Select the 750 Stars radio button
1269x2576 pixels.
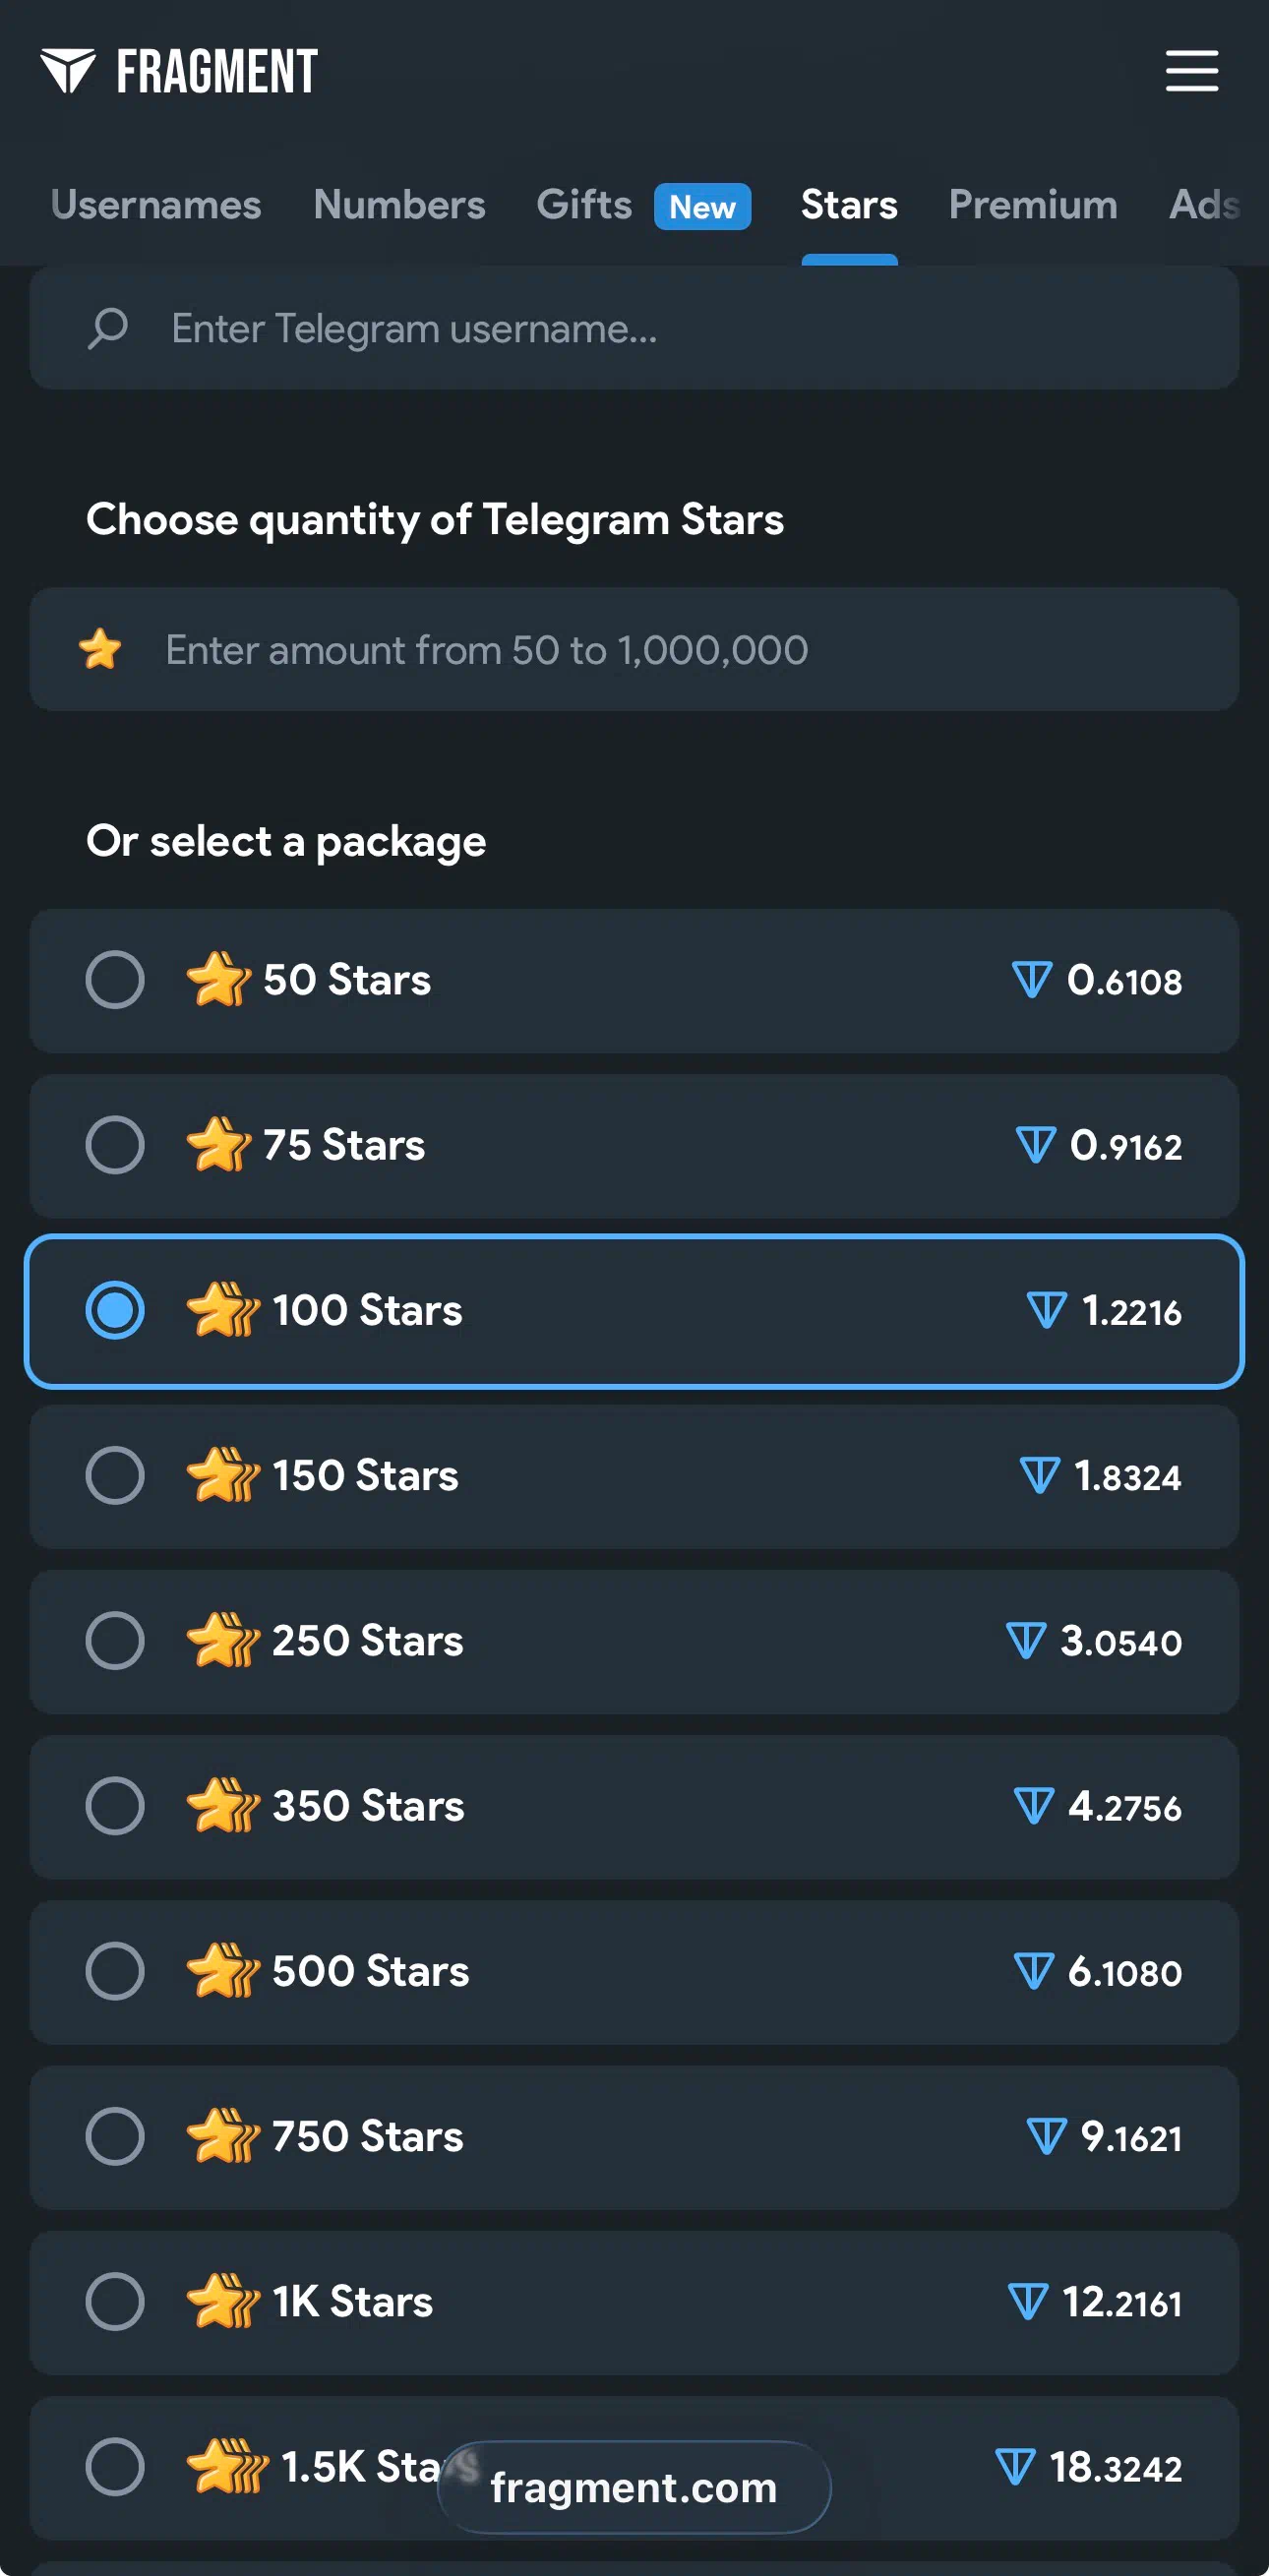(x=115, y=2136)
